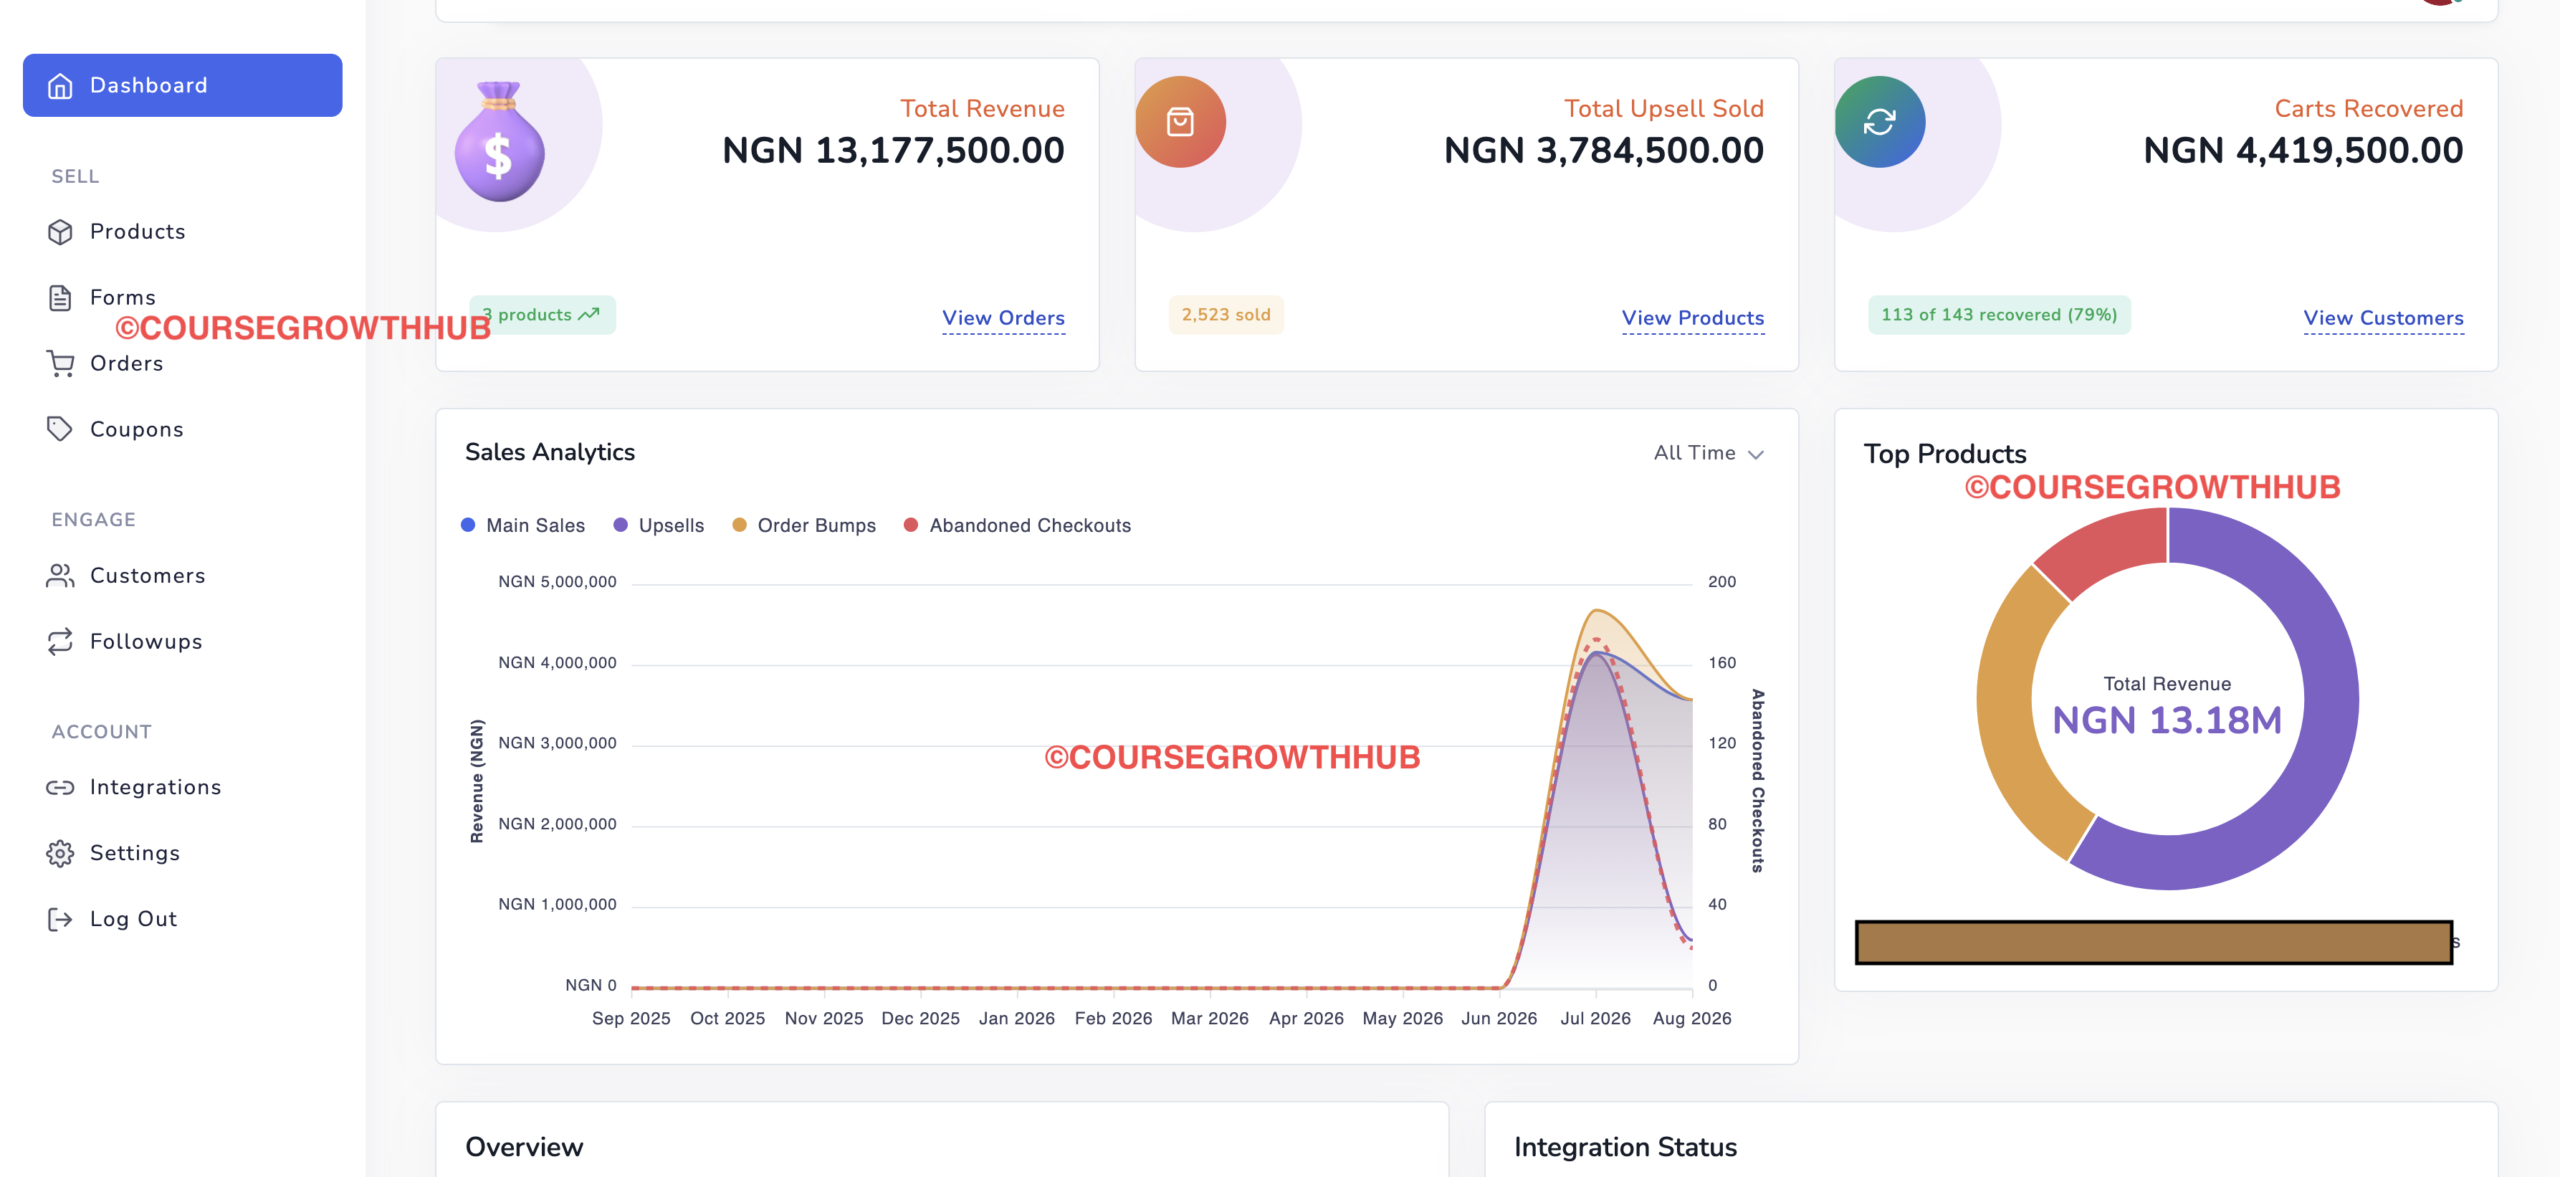Viewport: 2560px width, 1177px height.
Task: Click the NGN 3,784,500.00 upsell value
Action: tap(1604, 151)
